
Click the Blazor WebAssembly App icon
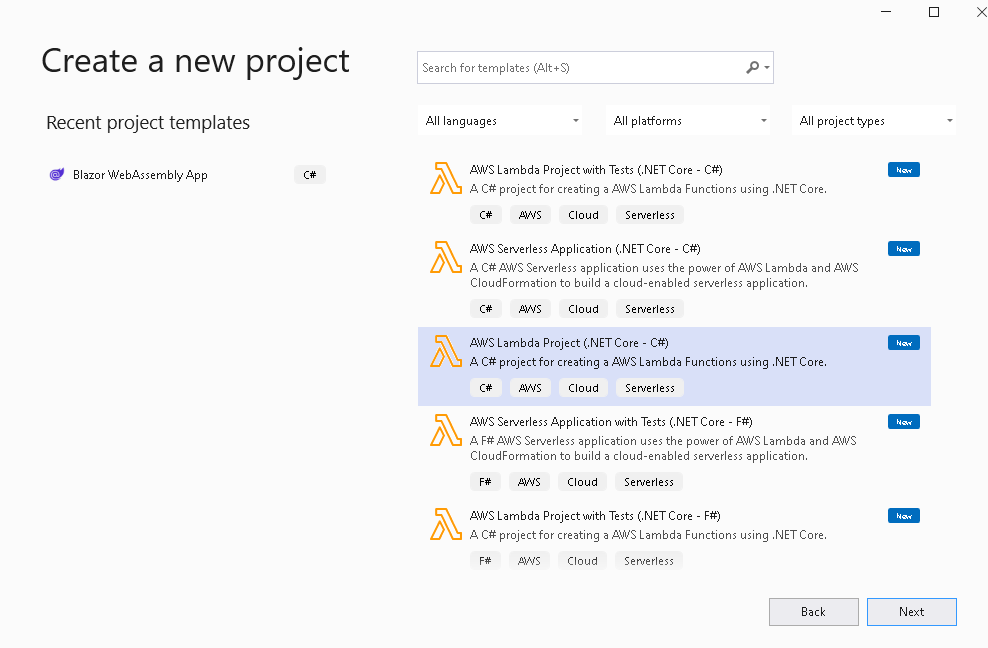coord(57,175)
